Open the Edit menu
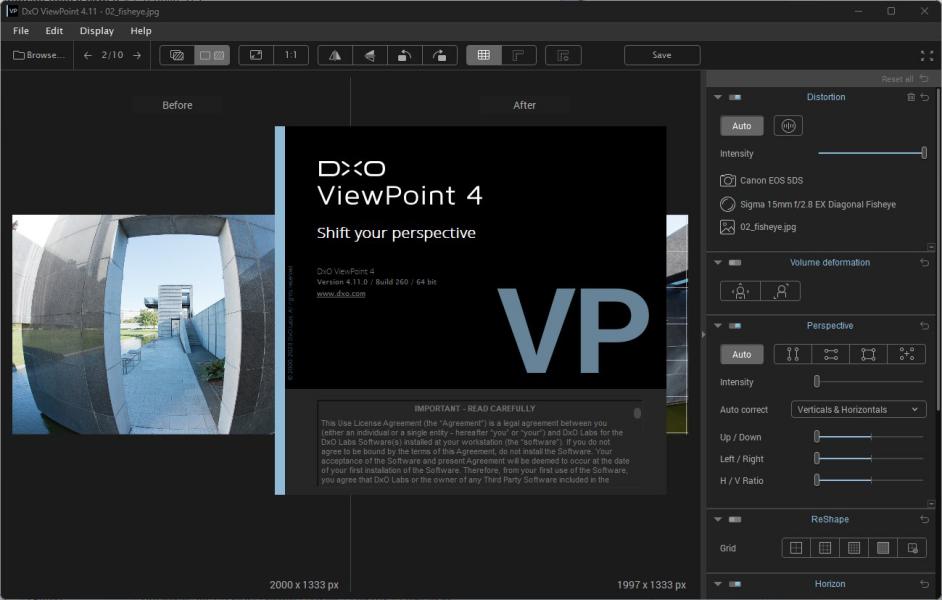The width and height of the screenshot is (942, 600). [54, 31]
